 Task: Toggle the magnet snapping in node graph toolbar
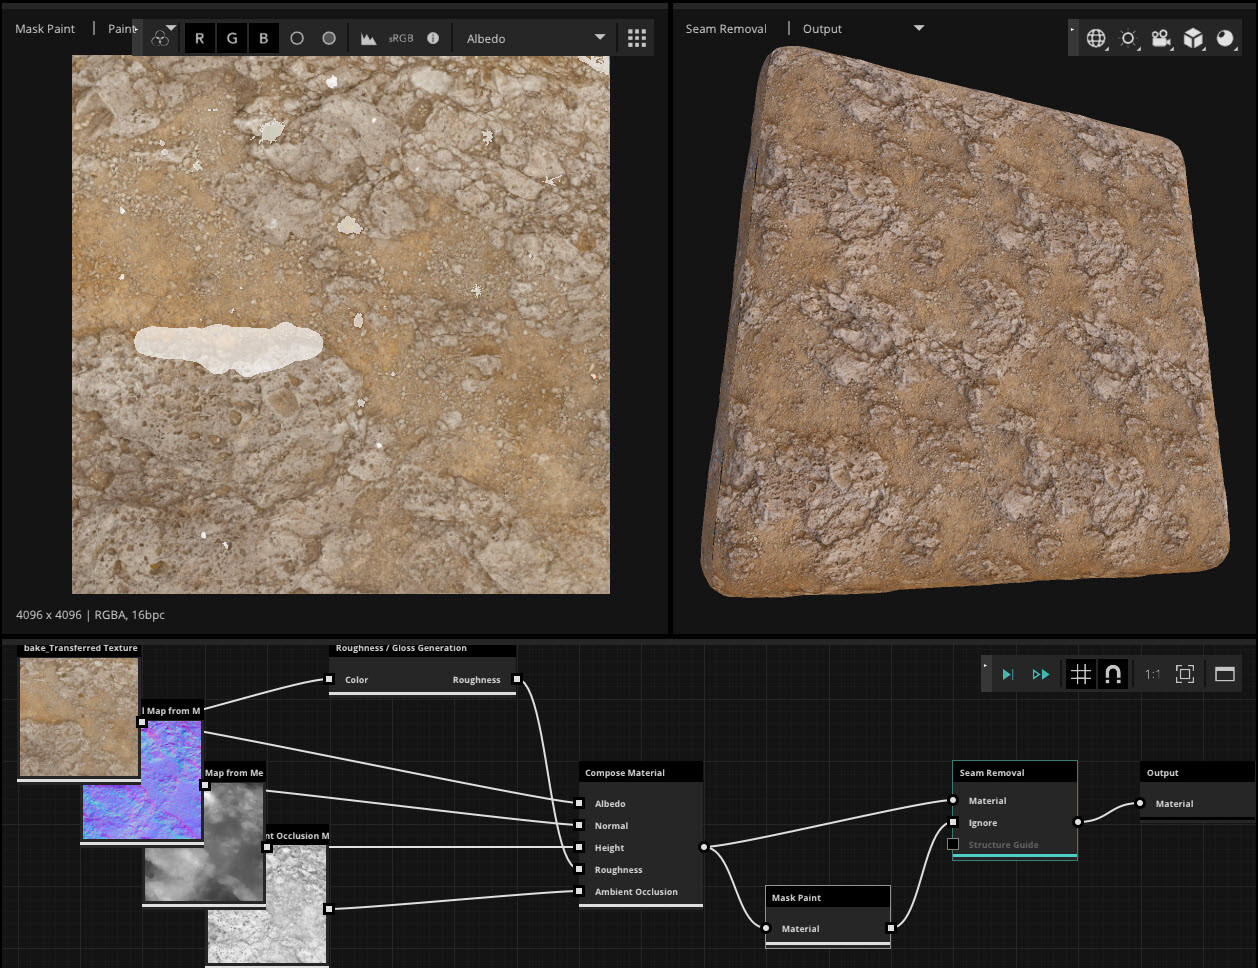click(1112, 674)
